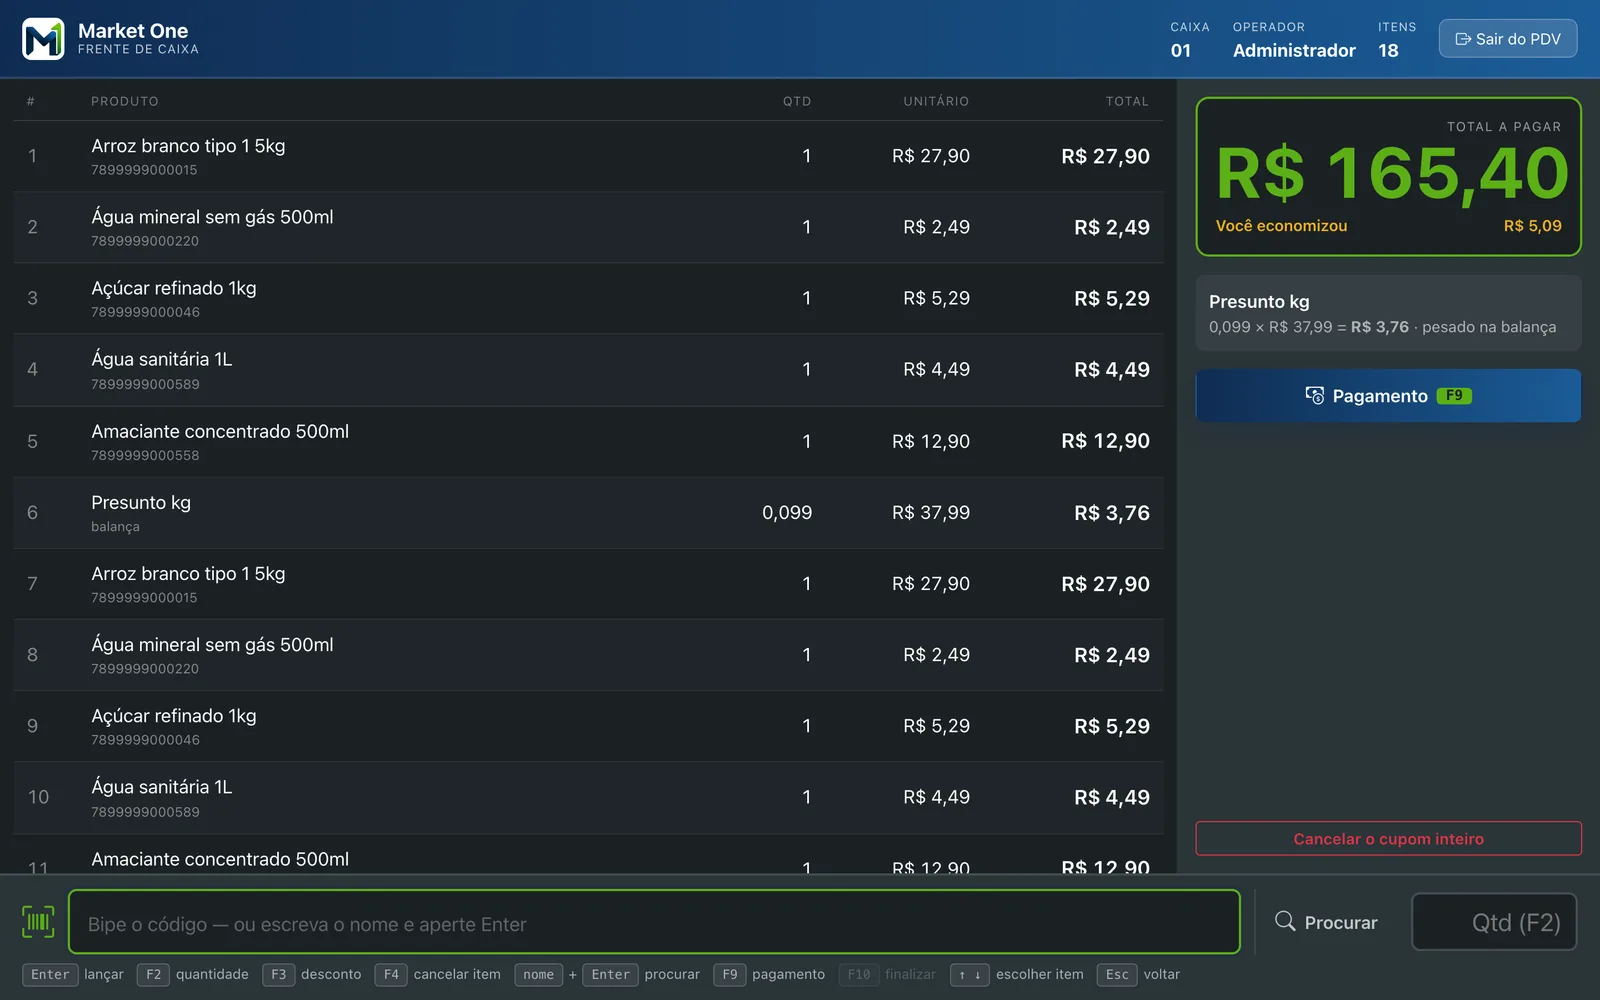
Task: Click the F9 badge on Pagamento button
Action: (x=1454, y=396)
